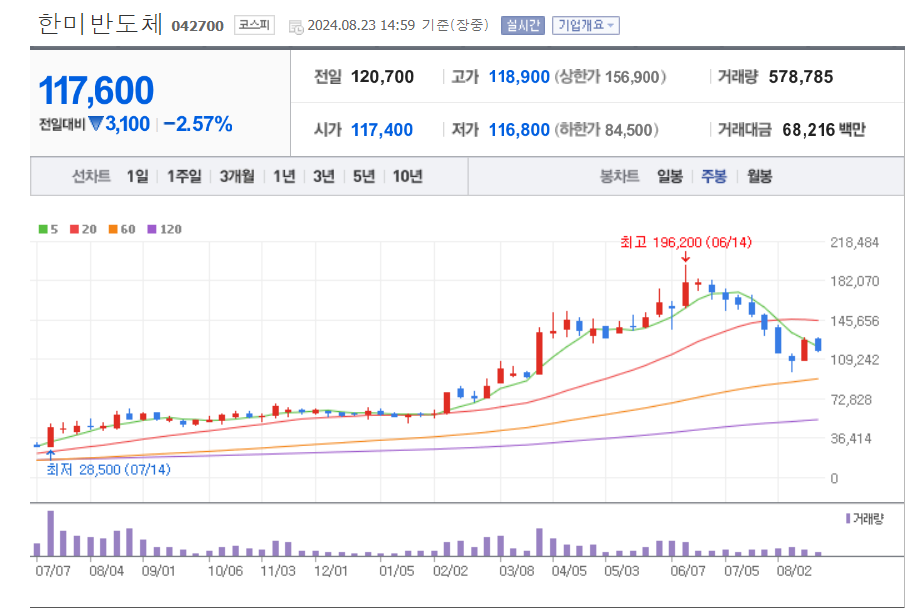The height and width of the screenshot is (608, 905).
Task: Click the 코스피 market badge
Action: [254, 25]
